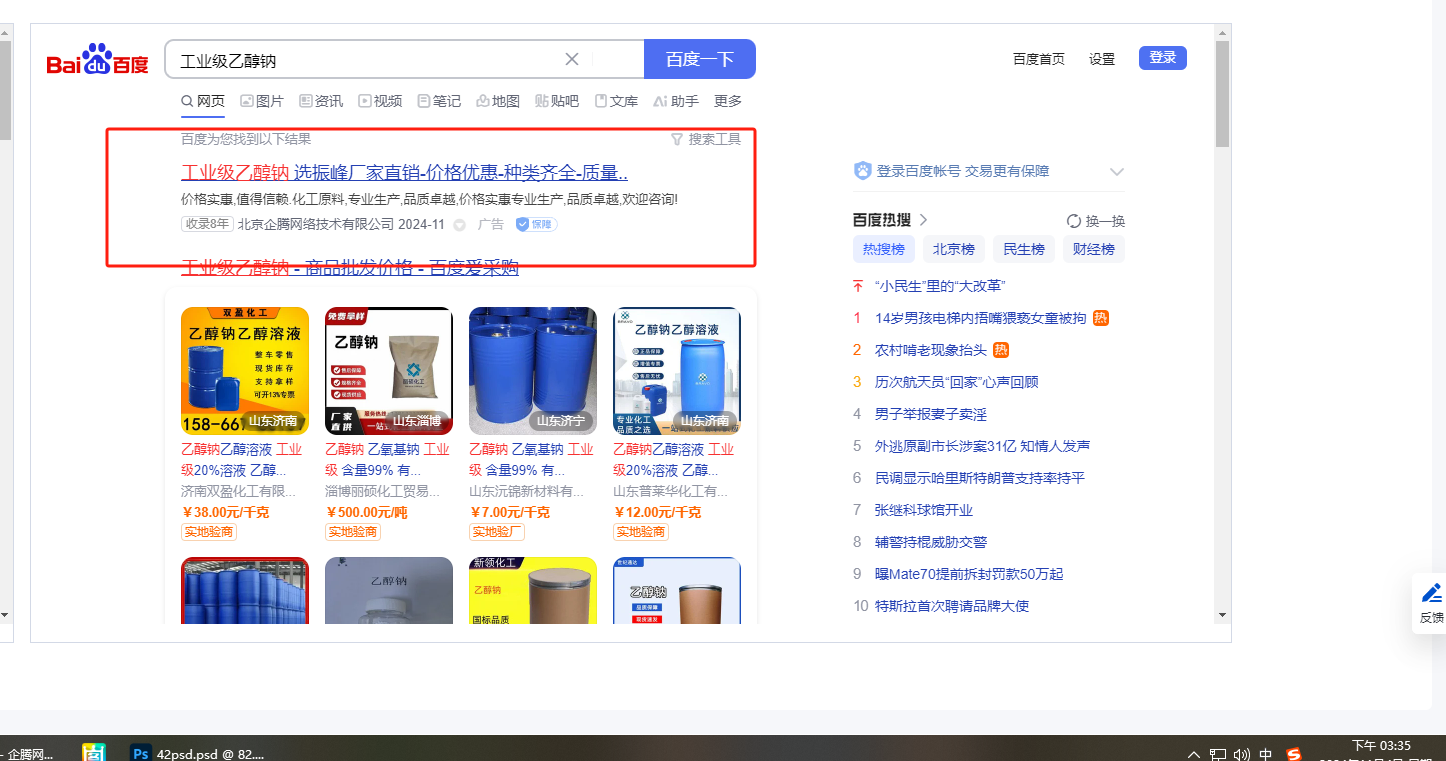Screen dimensions: 1446x761
Task: Click 淄博丽硕化工贸易 supplier name
Action: 383,491
